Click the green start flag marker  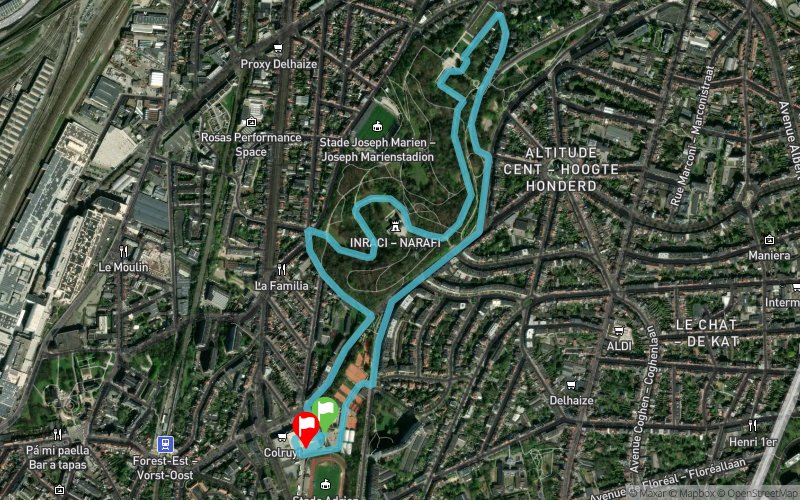coord(326,413)
